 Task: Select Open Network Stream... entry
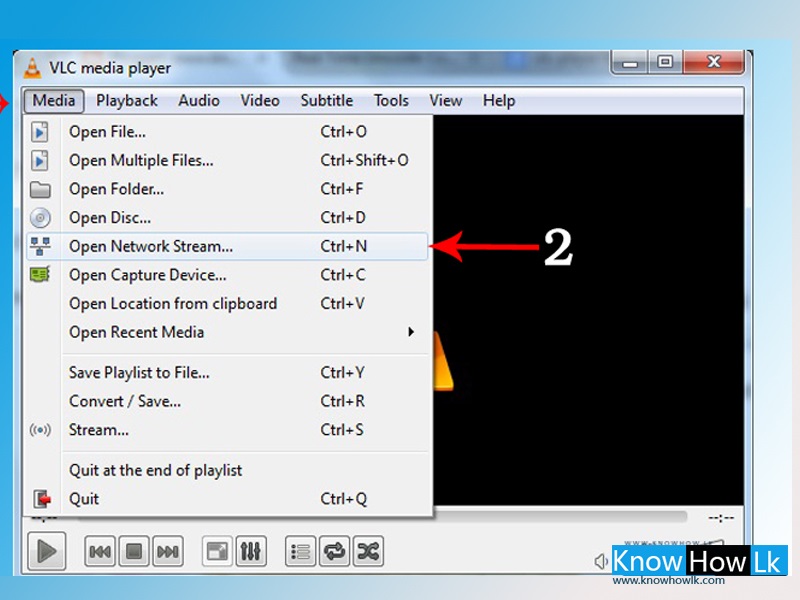pyautogui.click(x=227, y=246)
